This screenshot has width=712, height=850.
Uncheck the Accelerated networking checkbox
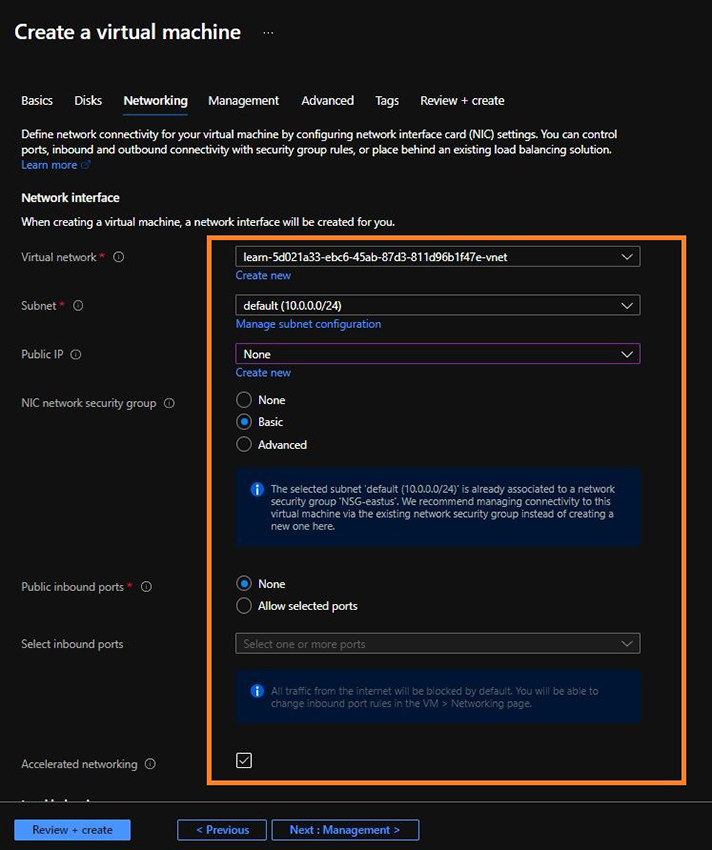(243, 760)
